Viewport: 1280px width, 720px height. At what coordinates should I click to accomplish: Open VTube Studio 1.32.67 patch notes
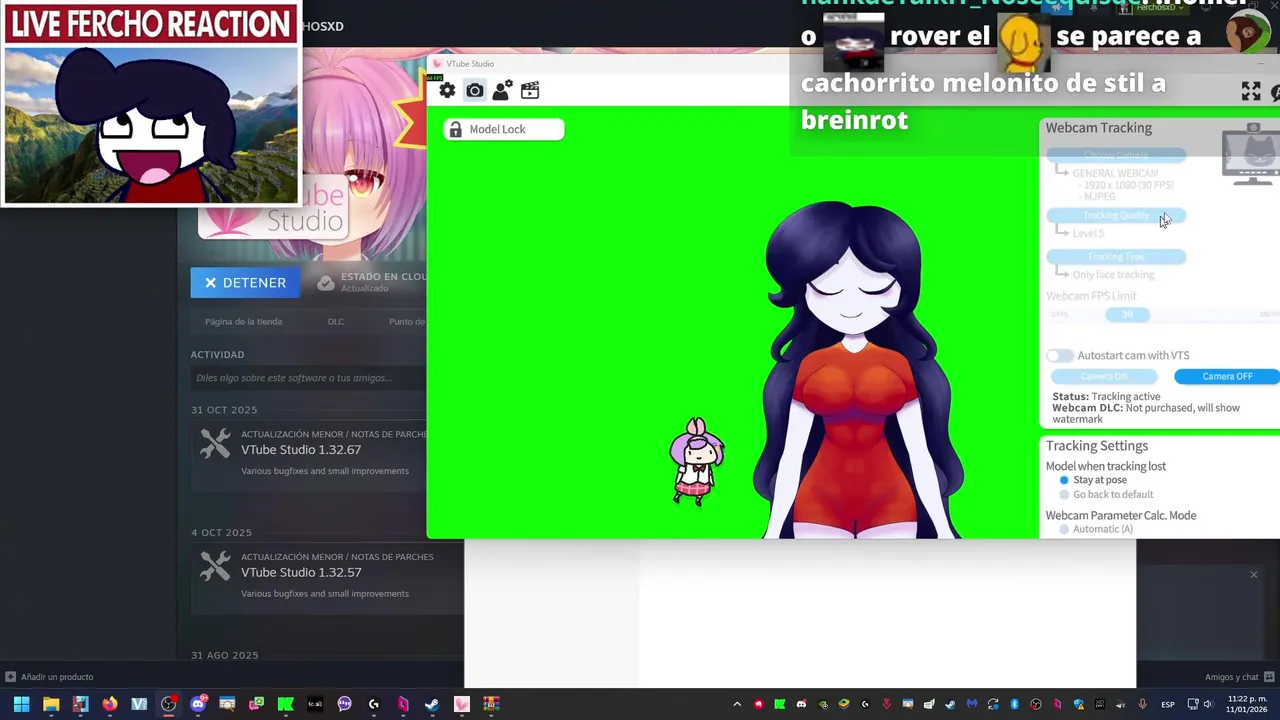pyautogui.click(x=301, y=450)
